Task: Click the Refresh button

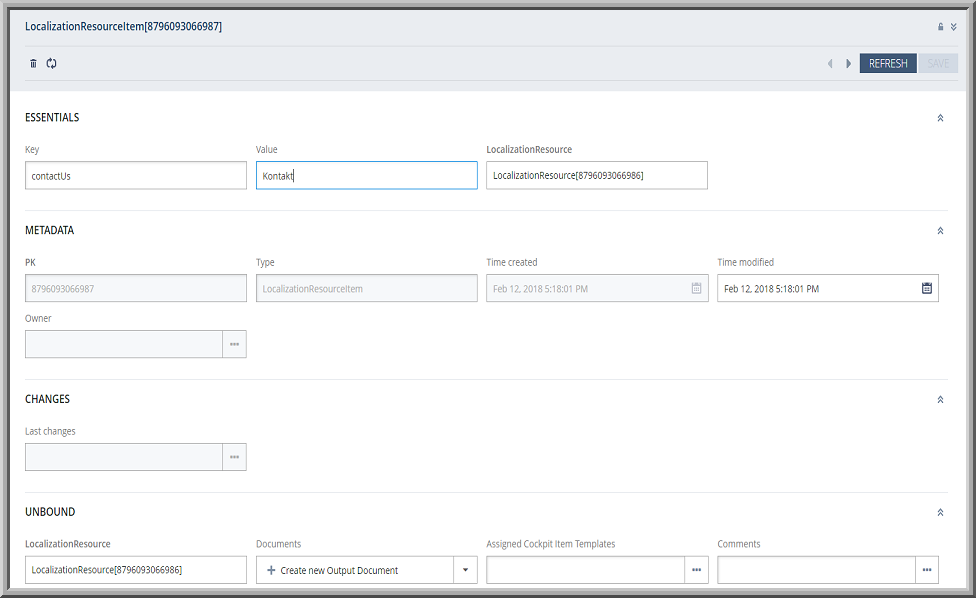Action: pos(887,64)
